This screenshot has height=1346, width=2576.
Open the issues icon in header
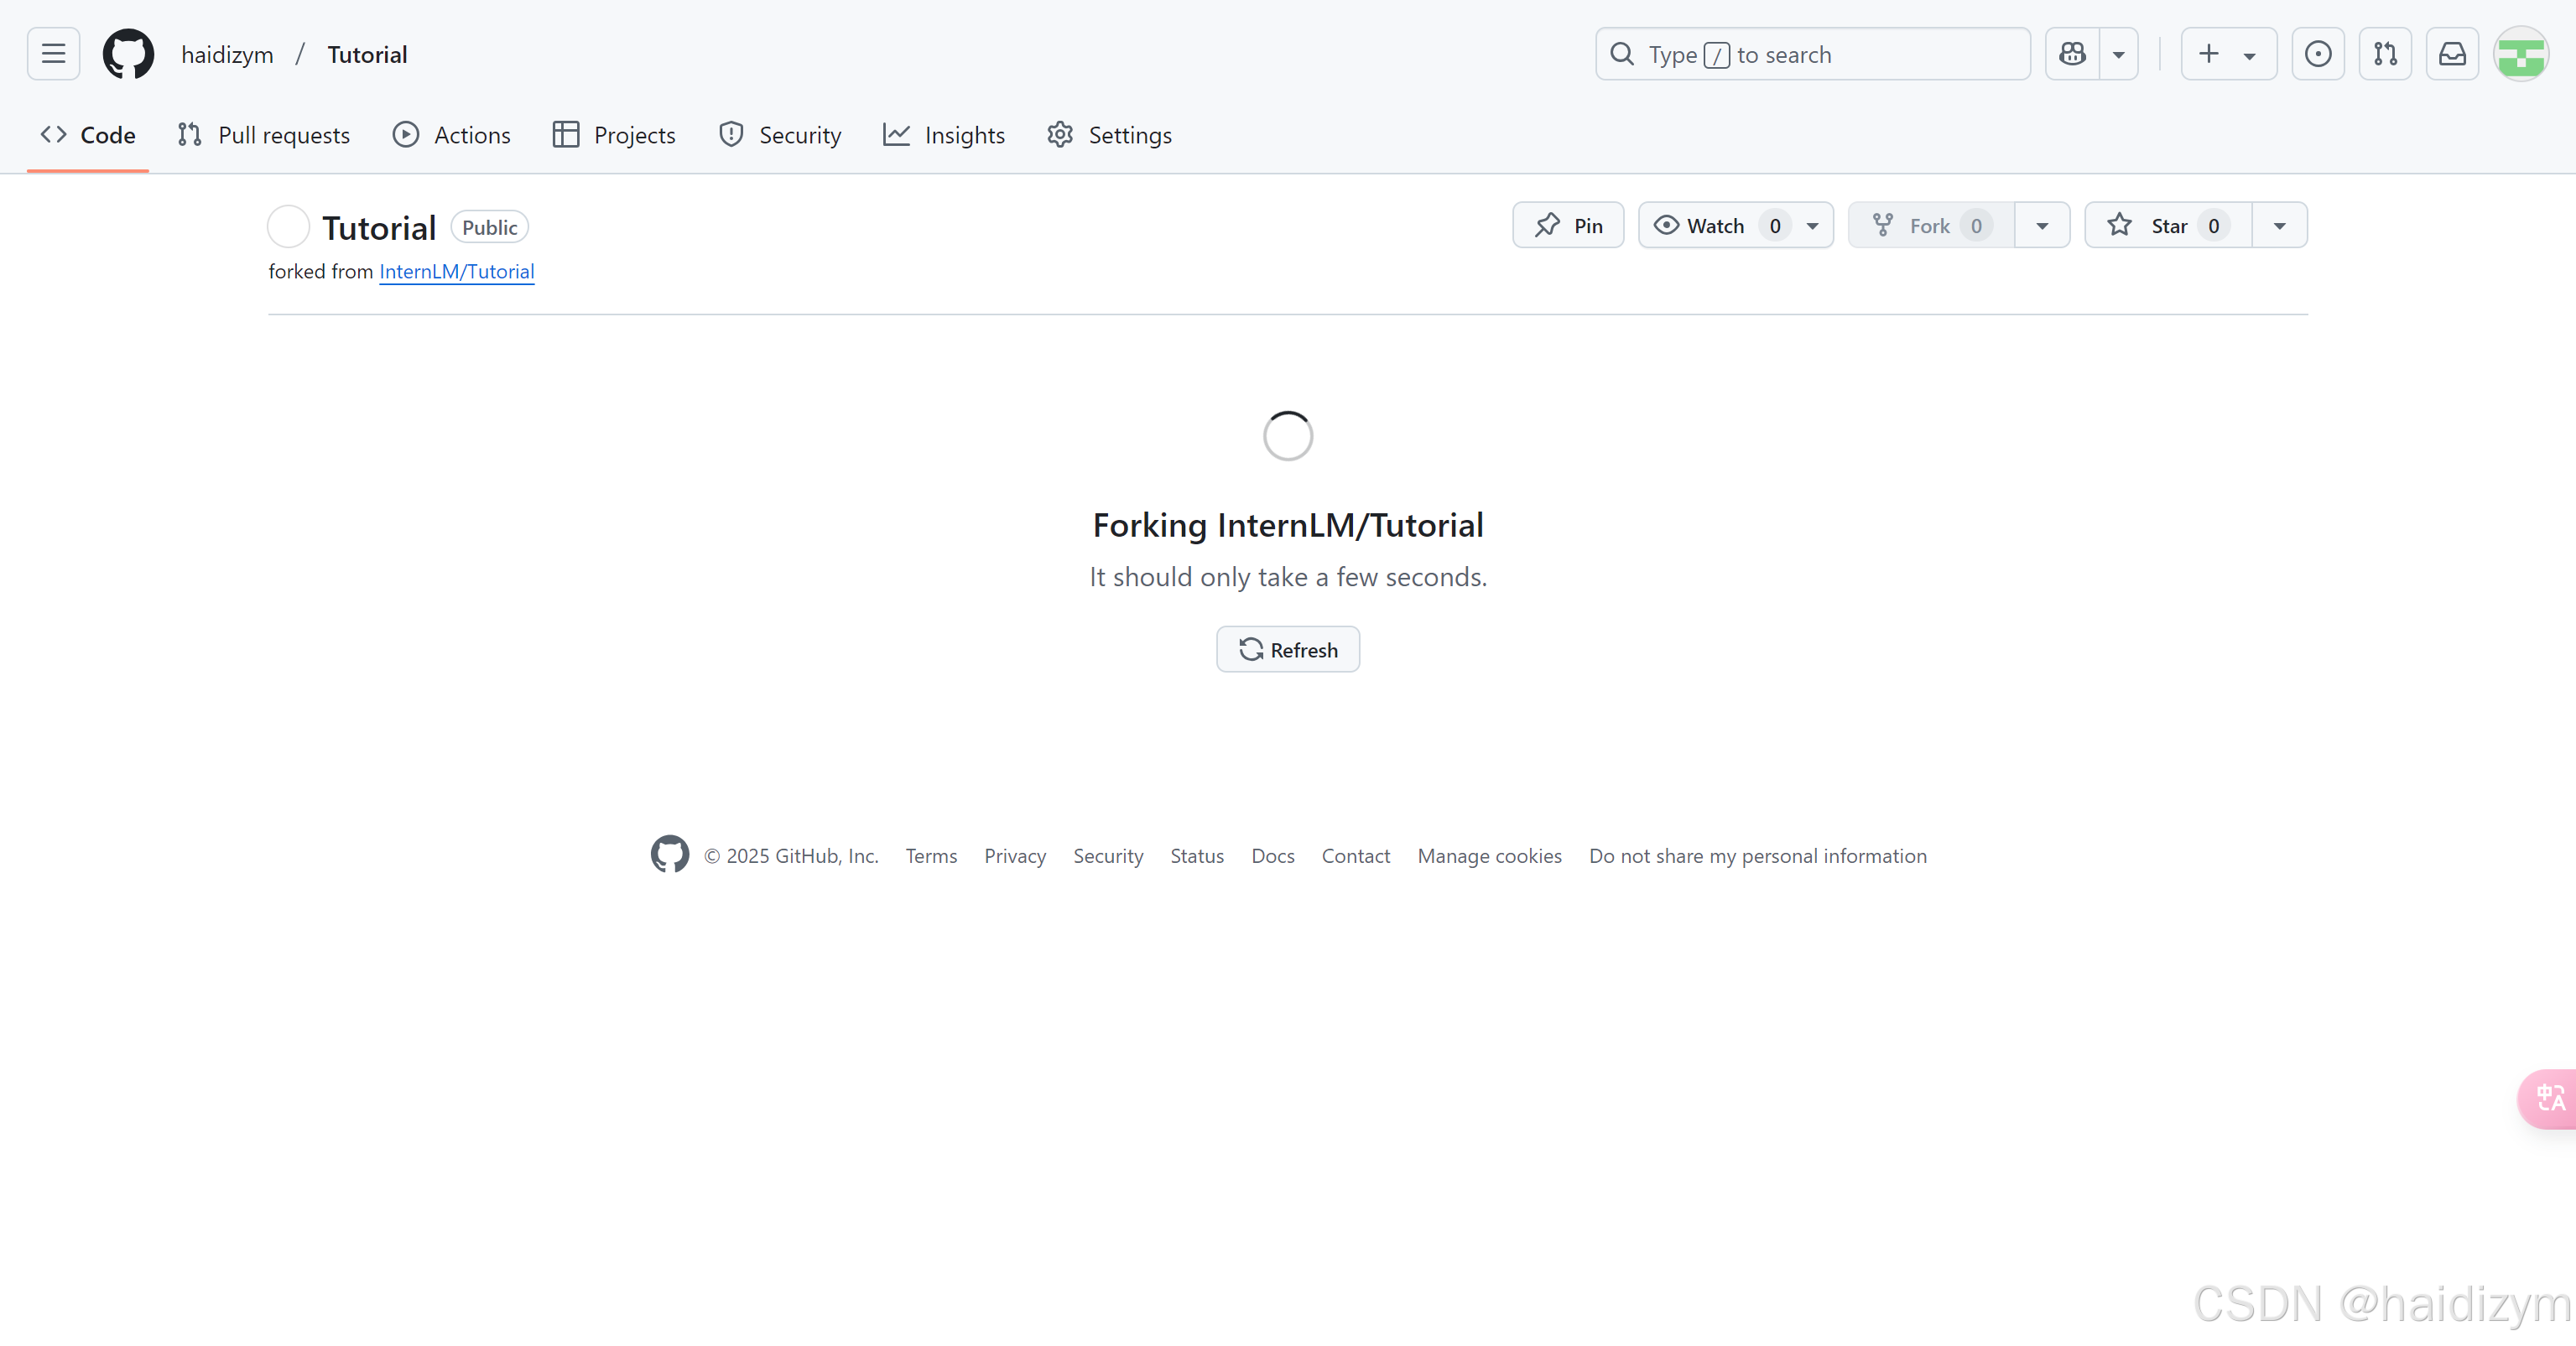[2317, 54]
